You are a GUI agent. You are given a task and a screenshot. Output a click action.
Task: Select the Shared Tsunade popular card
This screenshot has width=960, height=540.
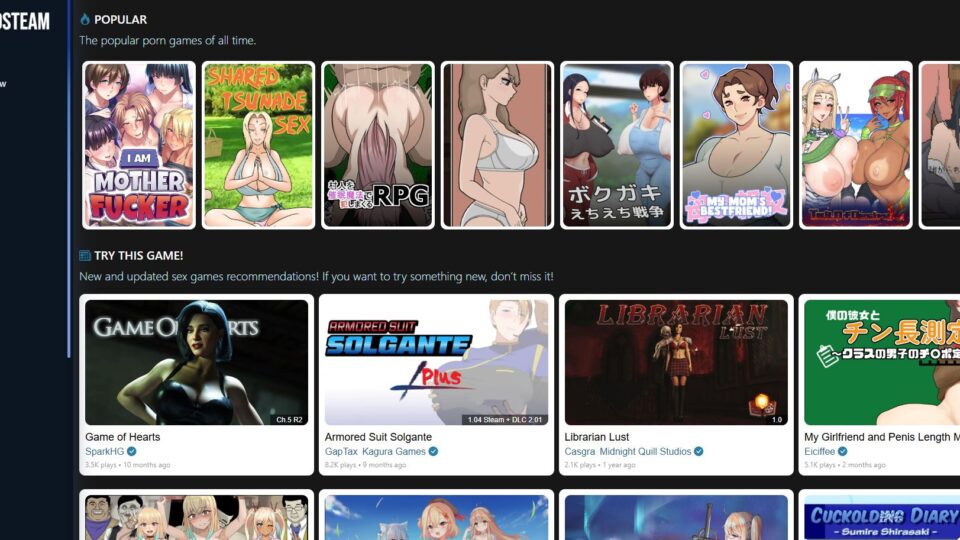pyautogui.click(x=258, y=145)
